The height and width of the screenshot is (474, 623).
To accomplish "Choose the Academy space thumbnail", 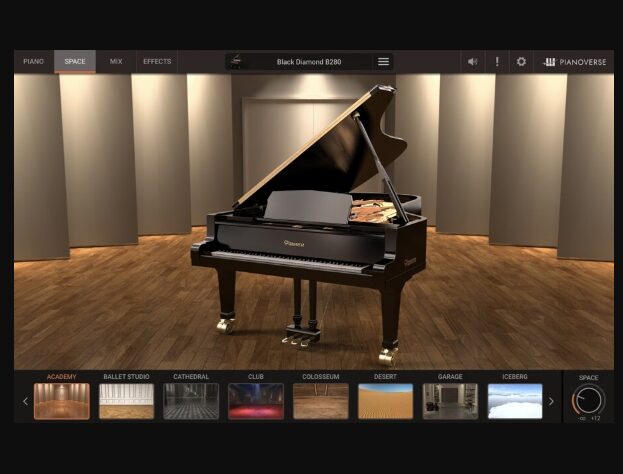I will 62,401.
